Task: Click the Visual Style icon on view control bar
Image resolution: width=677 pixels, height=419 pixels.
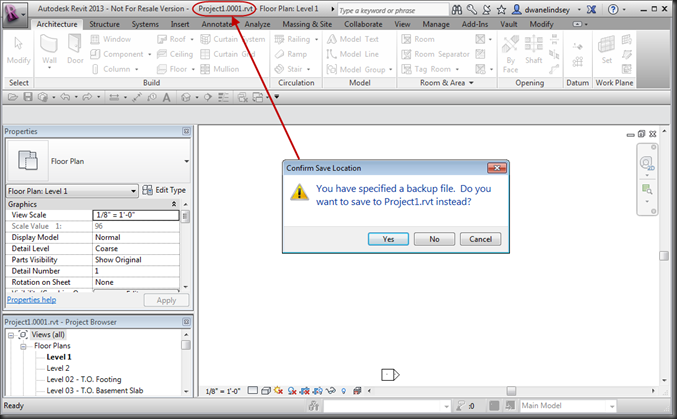Action: point(266,391)
